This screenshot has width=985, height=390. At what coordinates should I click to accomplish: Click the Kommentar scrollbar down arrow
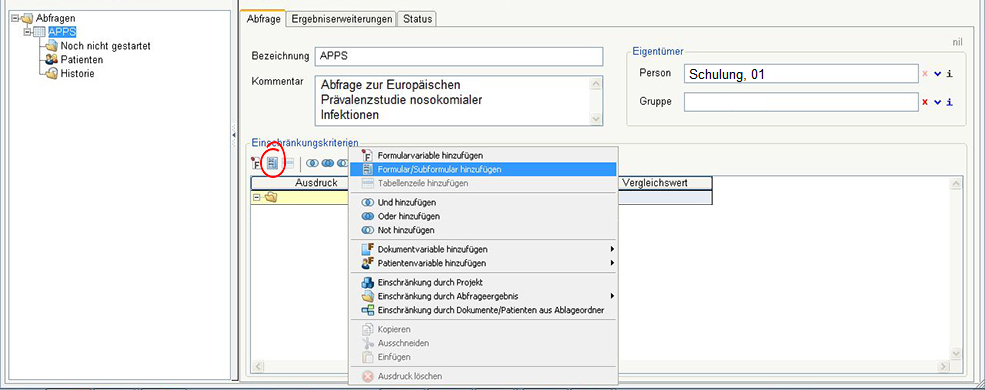596,119
